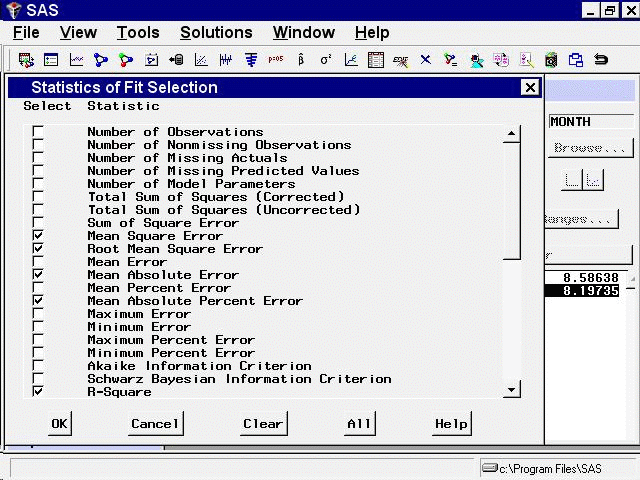
Task: Click the statistics list scroll-up arrow
Action: 512,133
